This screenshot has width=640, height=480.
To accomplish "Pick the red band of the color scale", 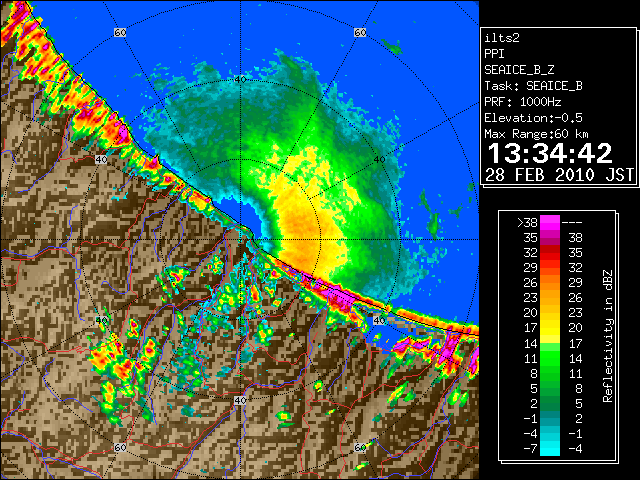I will (550, 252).
